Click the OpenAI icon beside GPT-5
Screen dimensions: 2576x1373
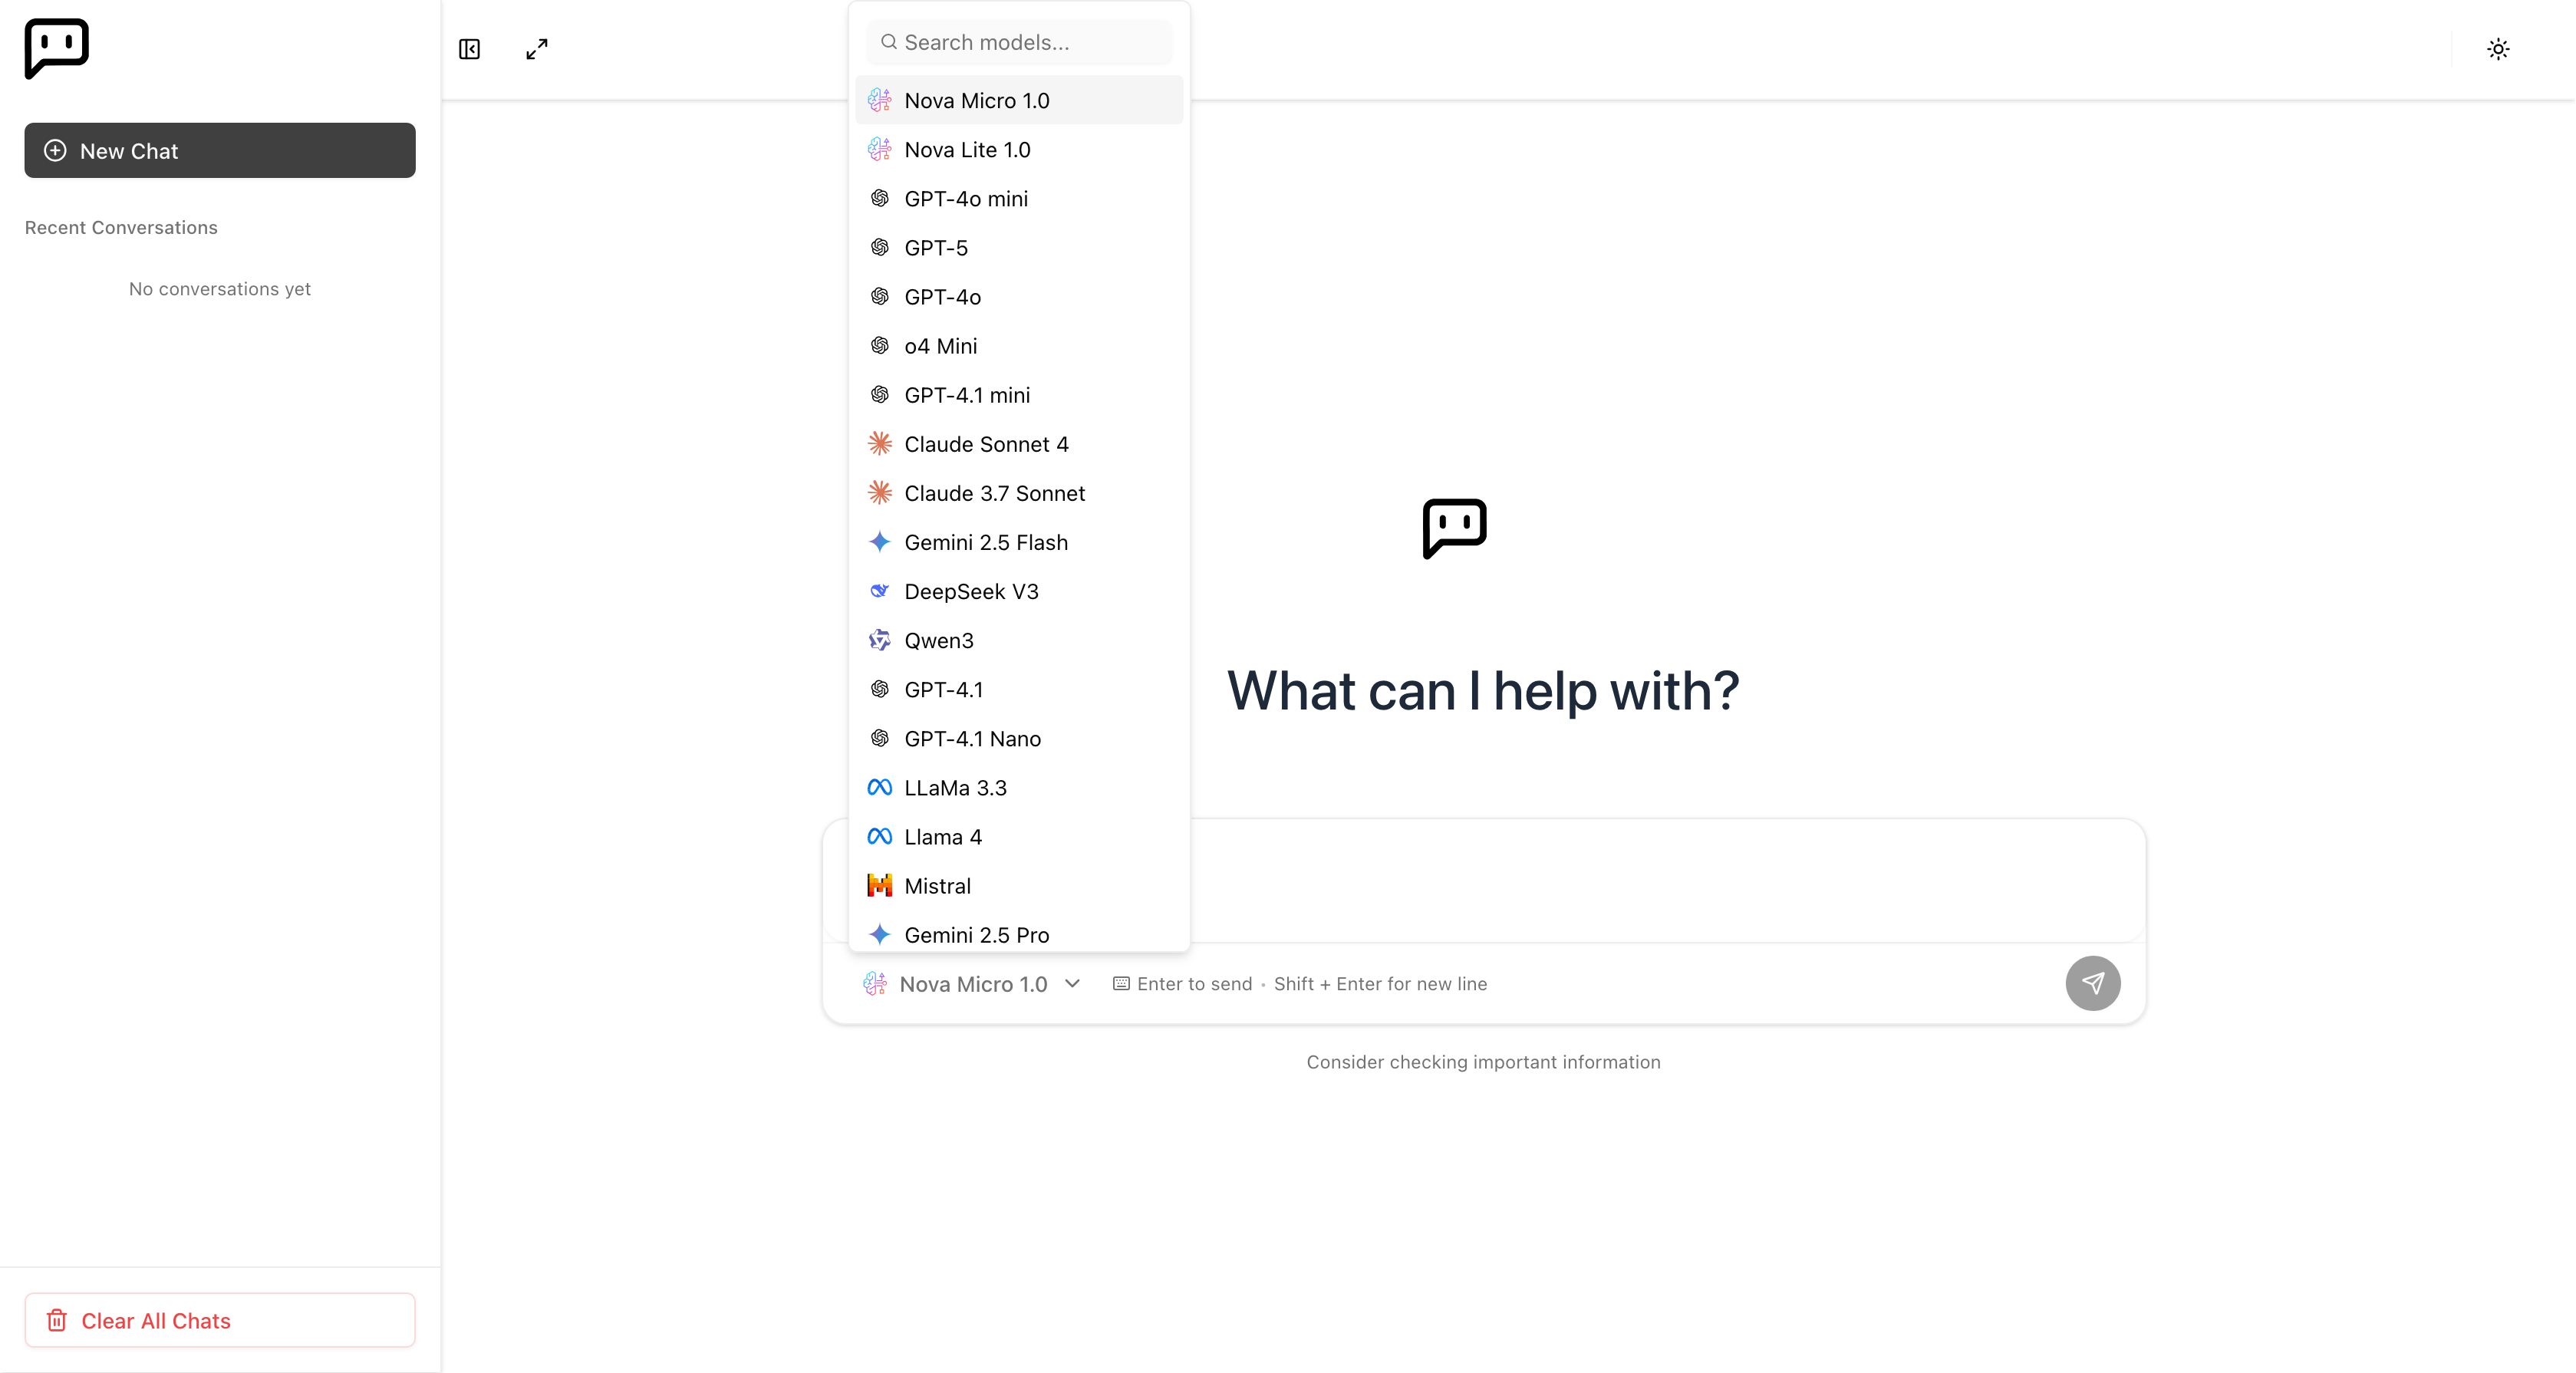click(880, 247)
